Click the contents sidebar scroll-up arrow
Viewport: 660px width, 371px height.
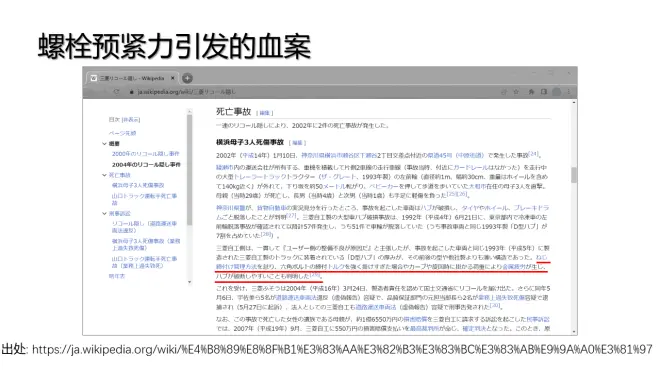189,112
